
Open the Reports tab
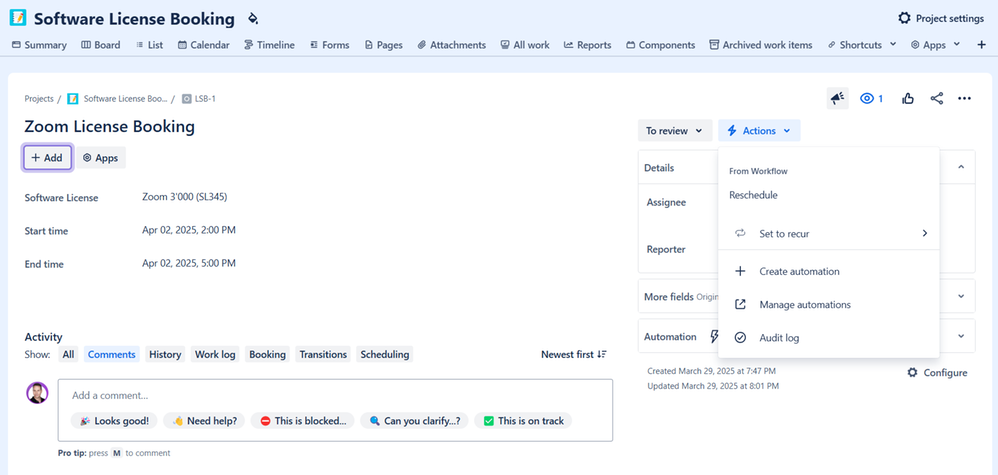(587, 45)
